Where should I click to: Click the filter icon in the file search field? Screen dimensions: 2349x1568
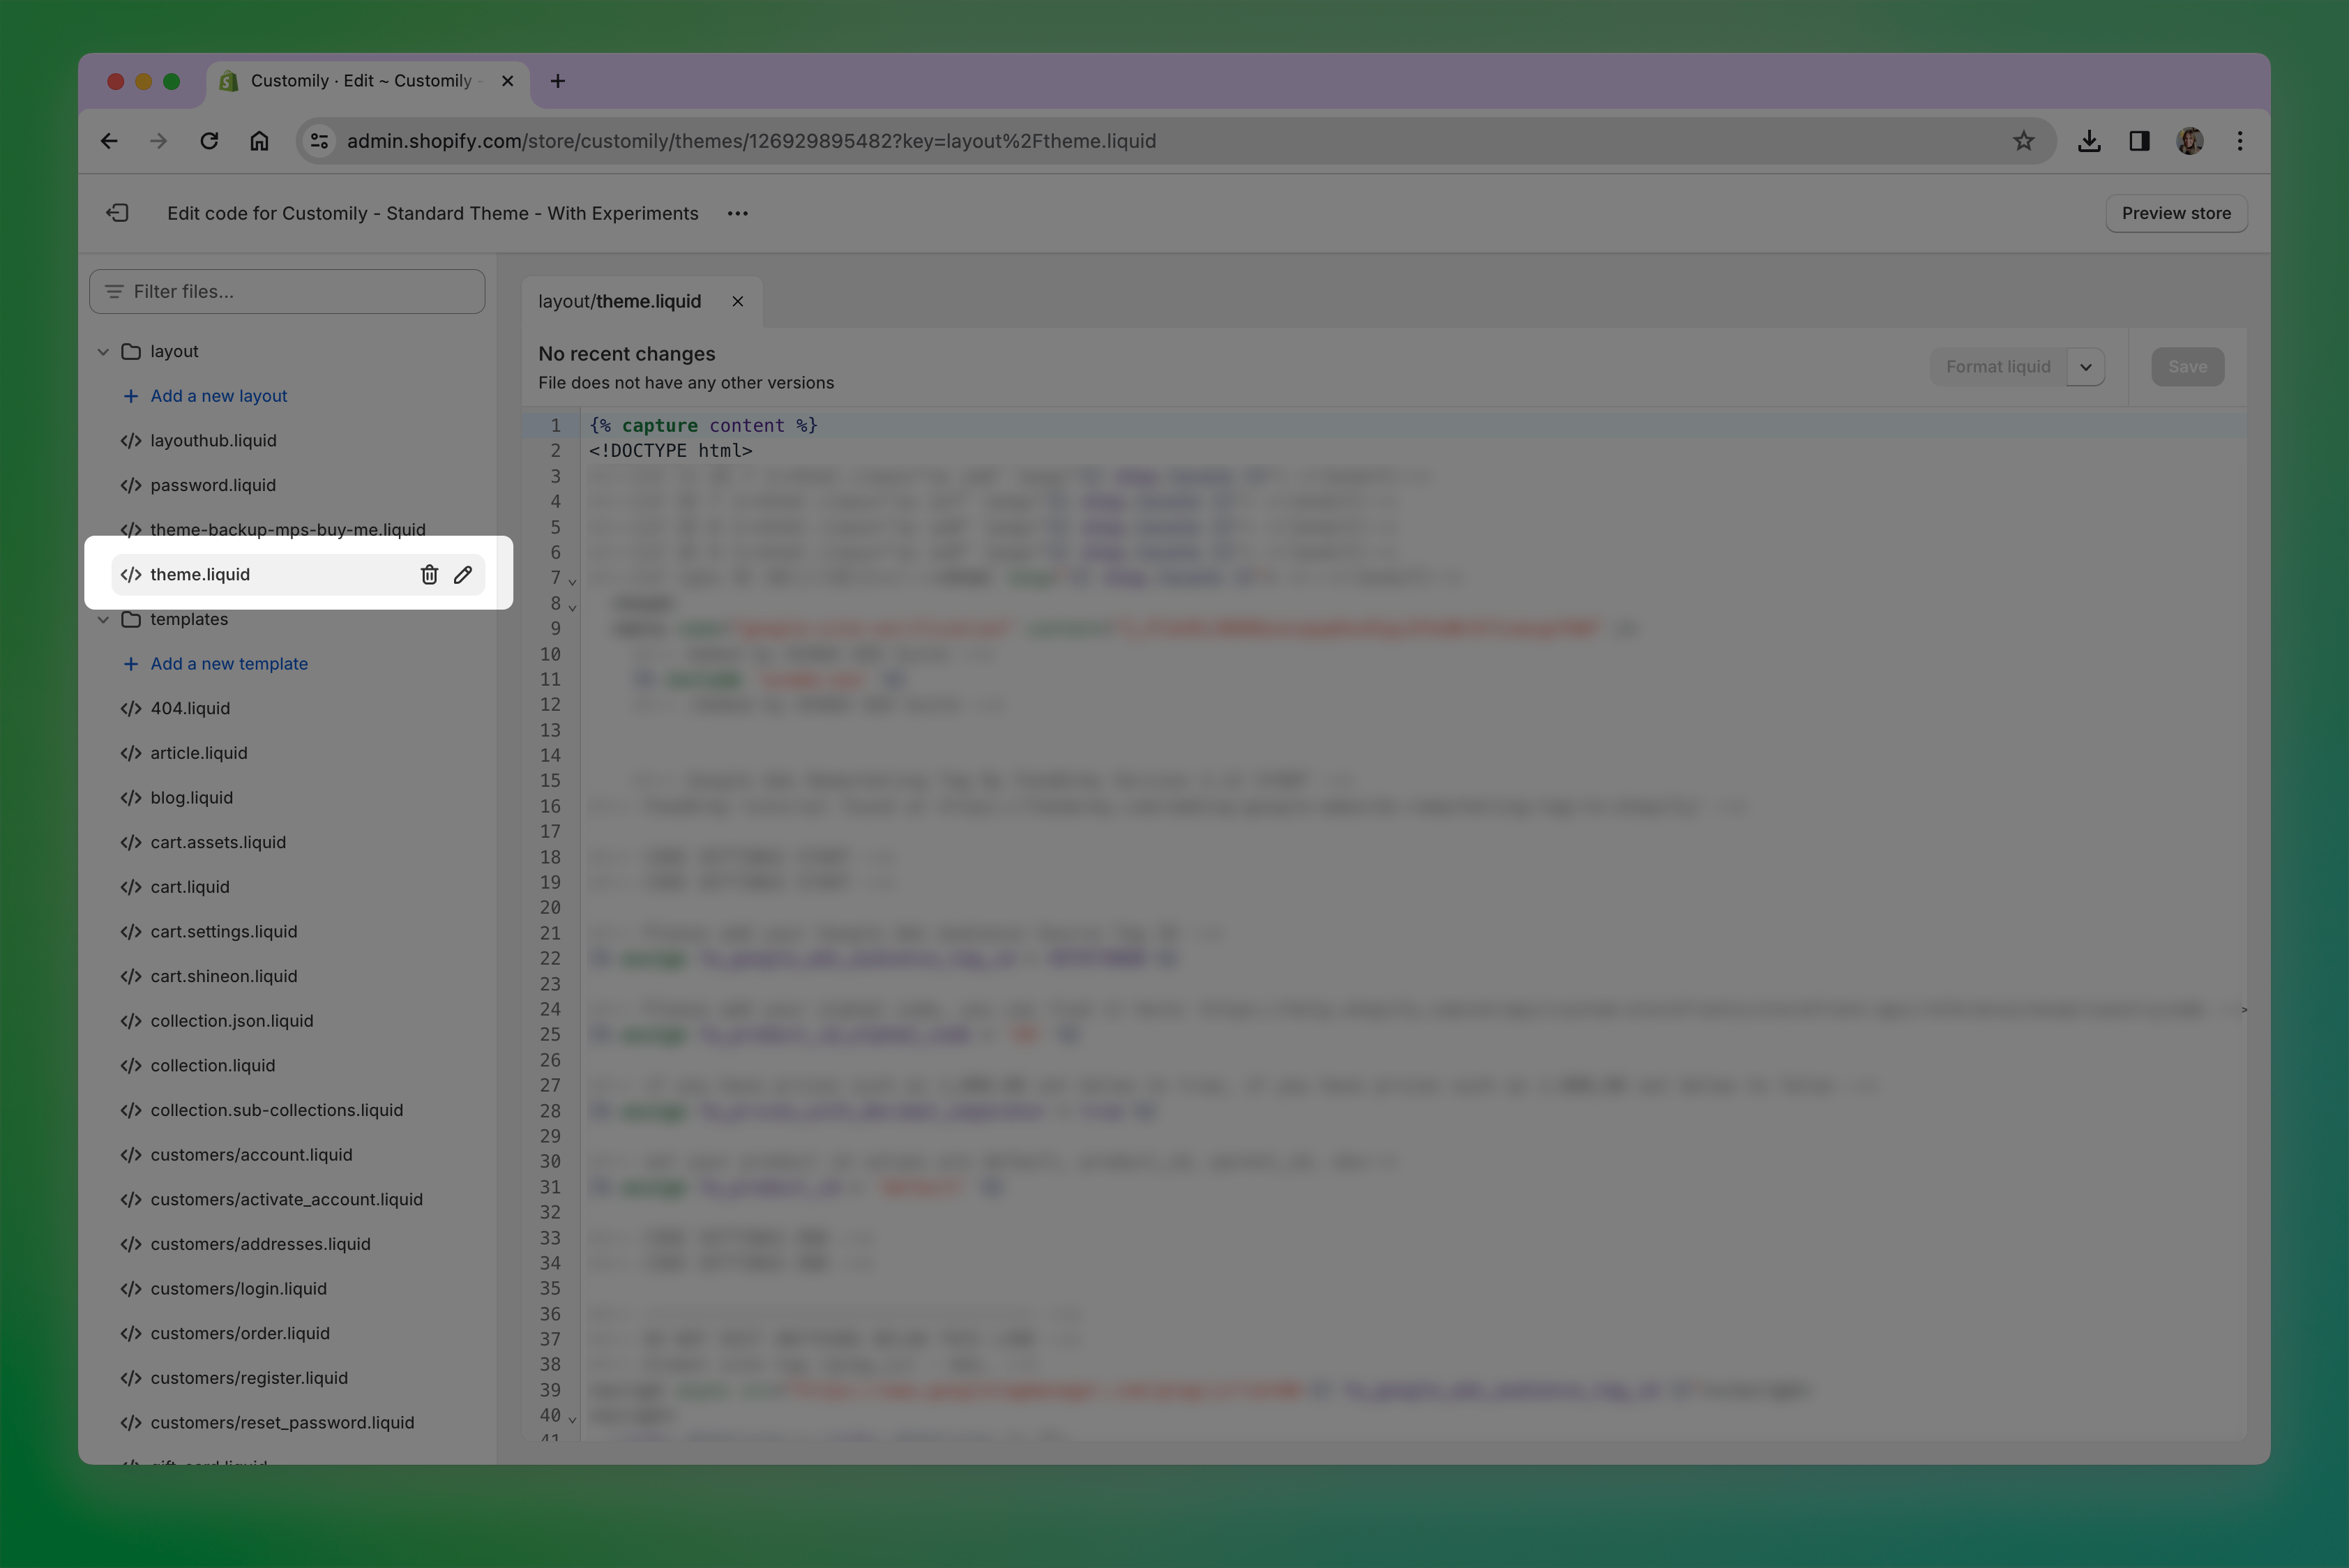click(x=113, y=291)
